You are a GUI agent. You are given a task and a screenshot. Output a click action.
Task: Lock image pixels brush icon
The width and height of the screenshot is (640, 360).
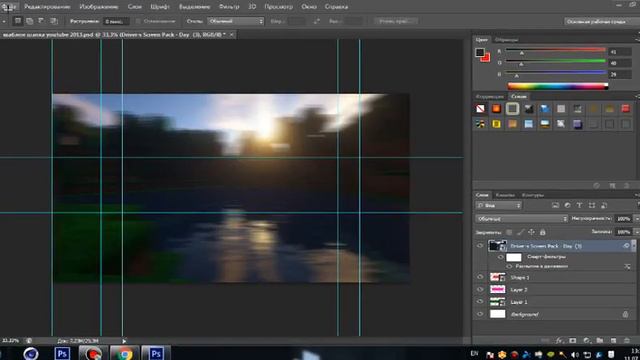[x=520, y=232]
